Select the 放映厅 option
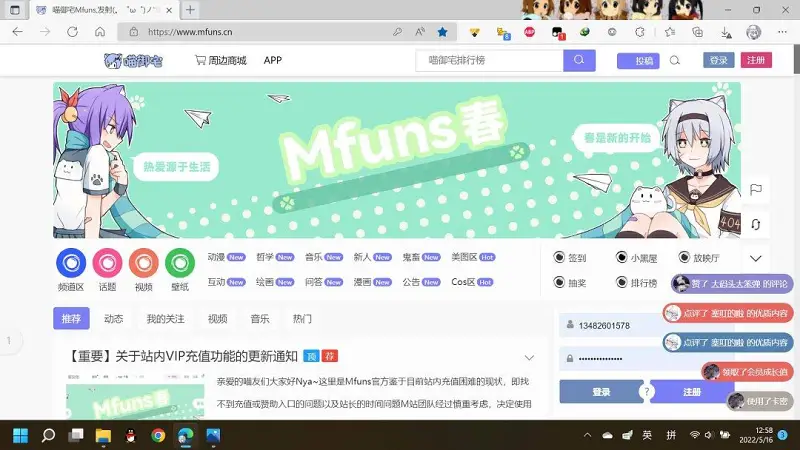Viewport: 800px width, 450px height. 699,258
